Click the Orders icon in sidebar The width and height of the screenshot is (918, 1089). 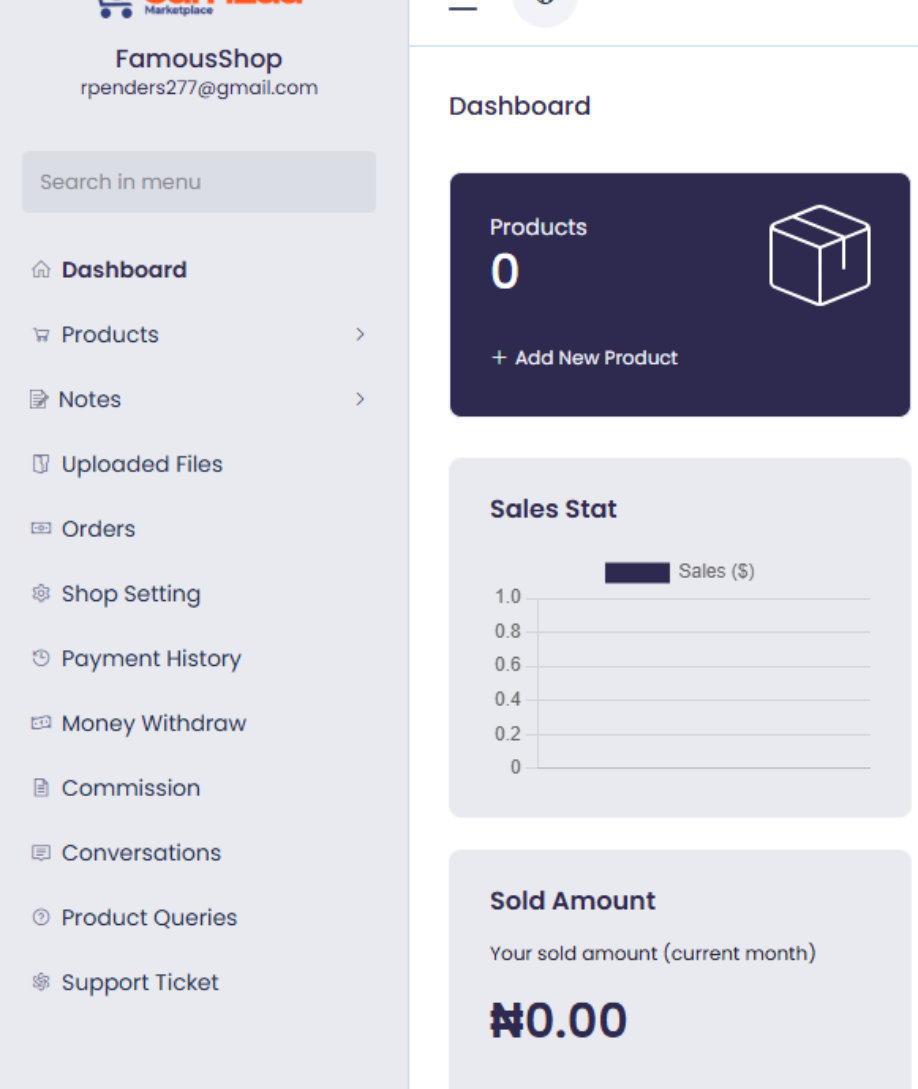[x=41, y=529]
